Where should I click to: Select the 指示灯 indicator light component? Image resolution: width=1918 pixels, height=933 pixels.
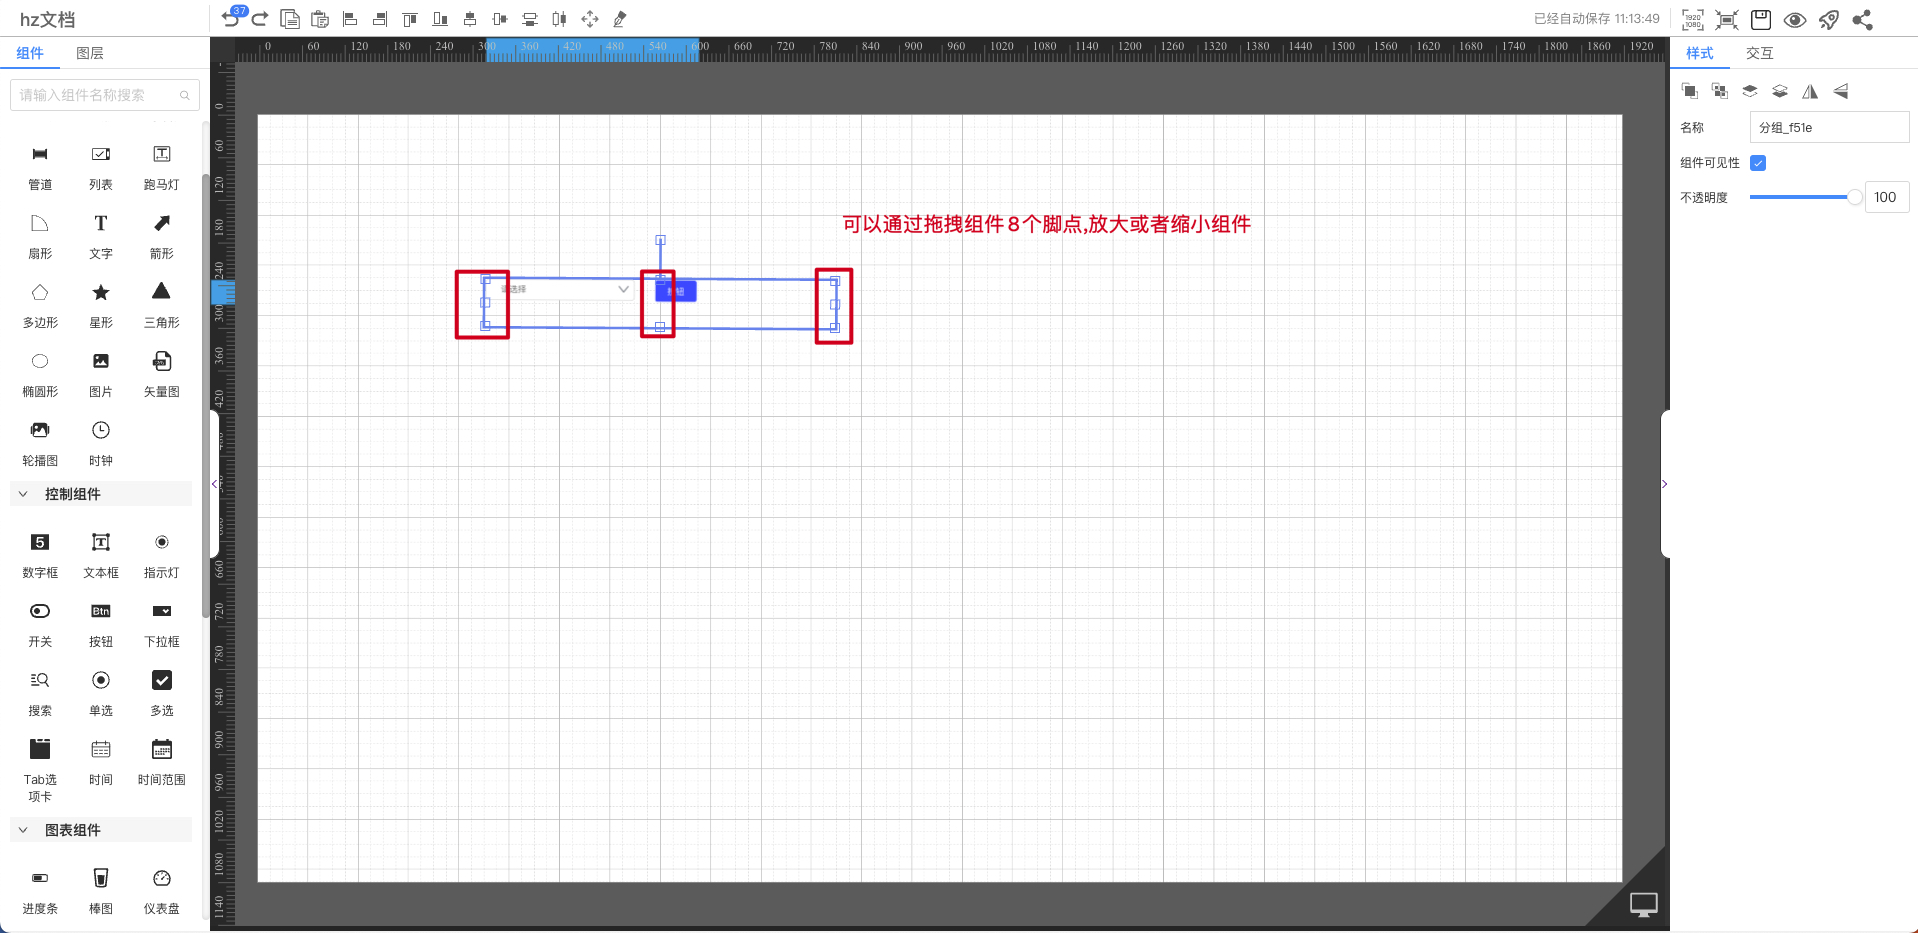[162, 555]
